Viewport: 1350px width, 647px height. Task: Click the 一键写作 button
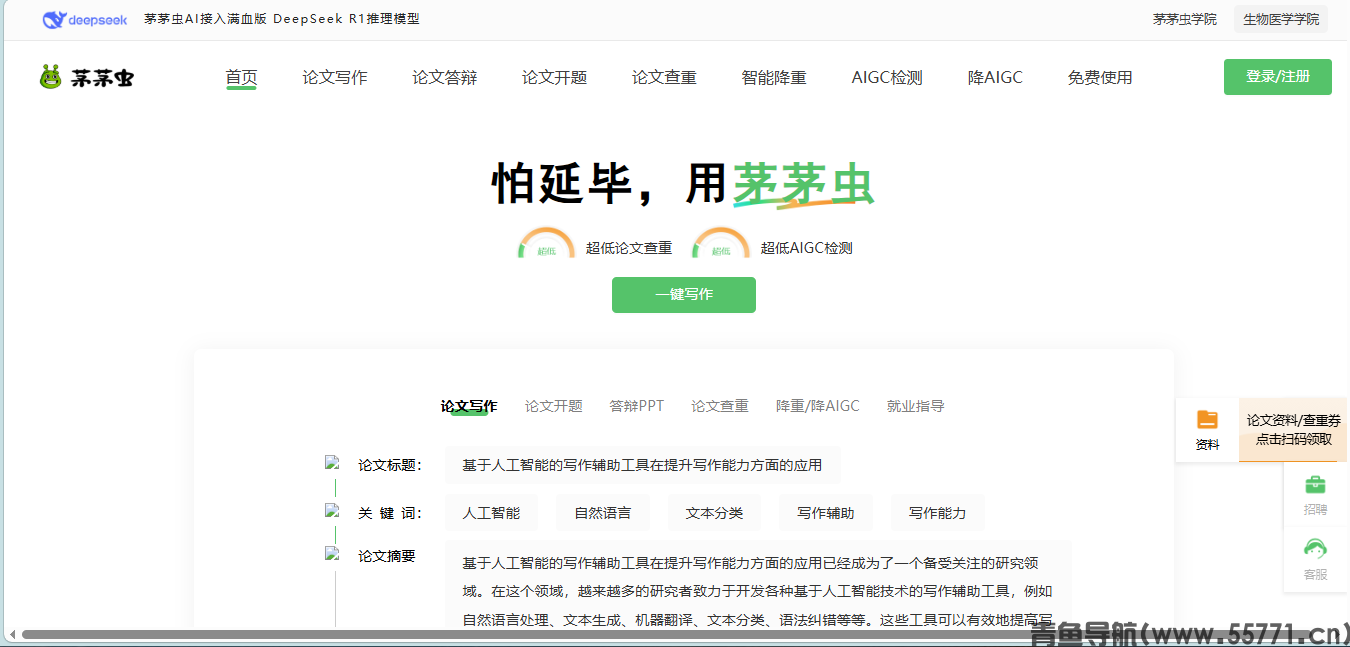click(684, 295)
